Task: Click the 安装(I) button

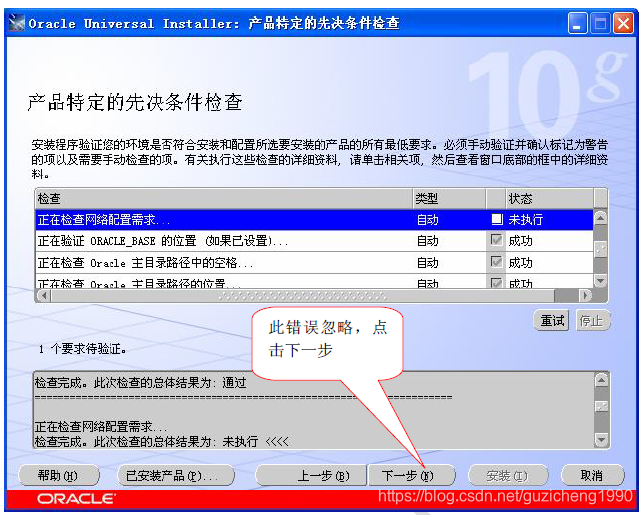Action: [508, 476]
